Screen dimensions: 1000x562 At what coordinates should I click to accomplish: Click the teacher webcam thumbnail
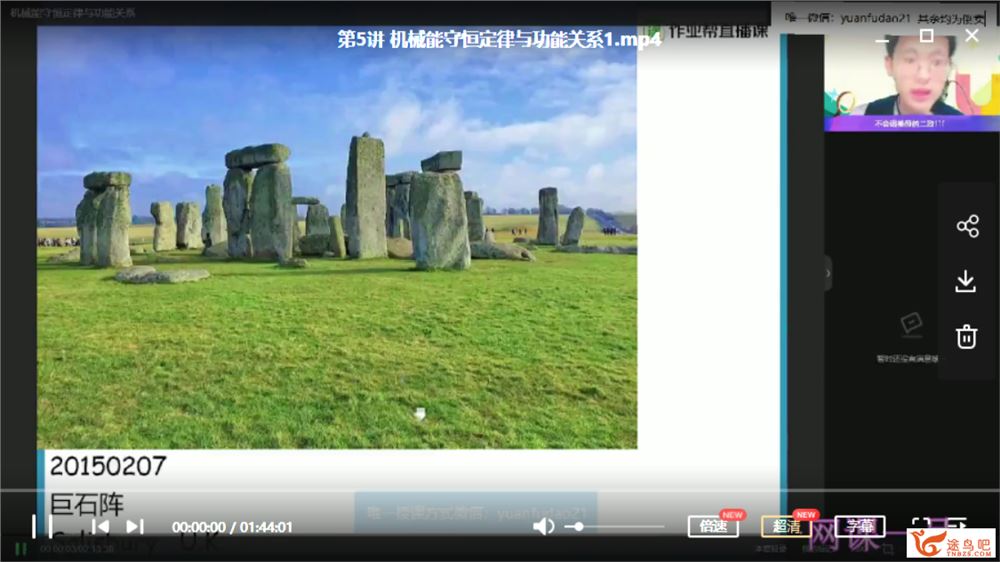click(912, 83)
